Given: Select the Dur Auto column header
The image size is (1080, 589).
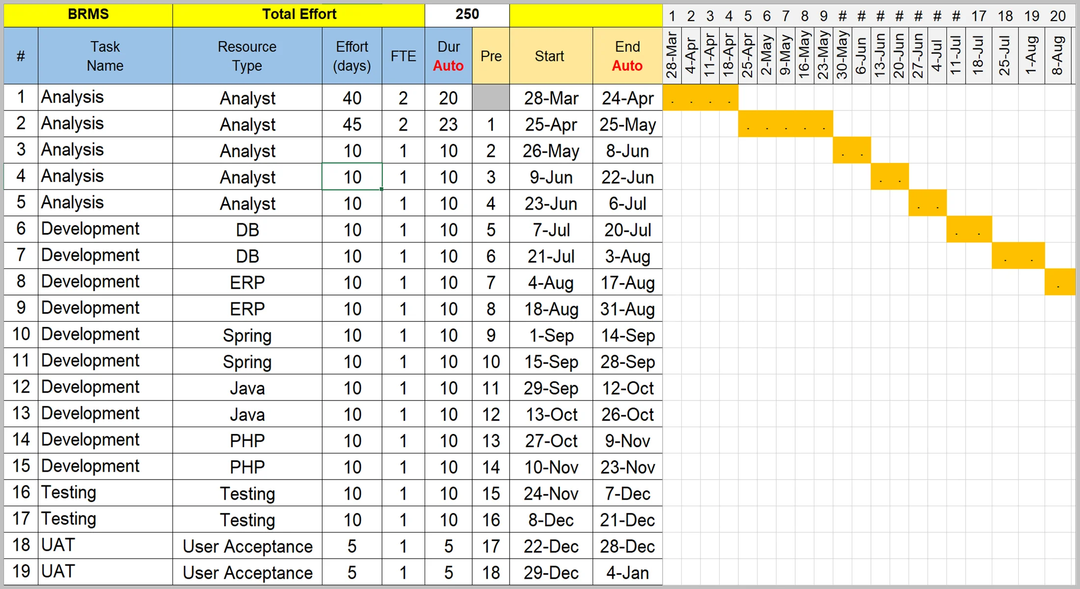Looking at the screenshot, I should (x=448, y=56).
